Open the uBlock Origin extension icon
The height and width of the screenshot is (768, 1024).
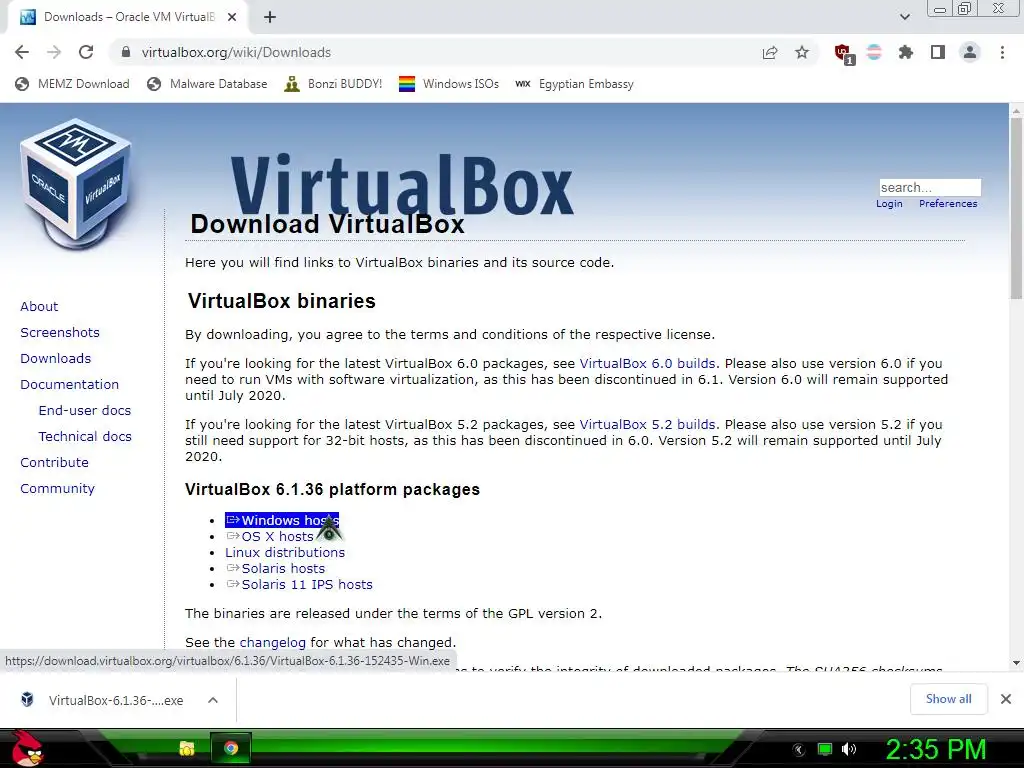click(843, 53)
